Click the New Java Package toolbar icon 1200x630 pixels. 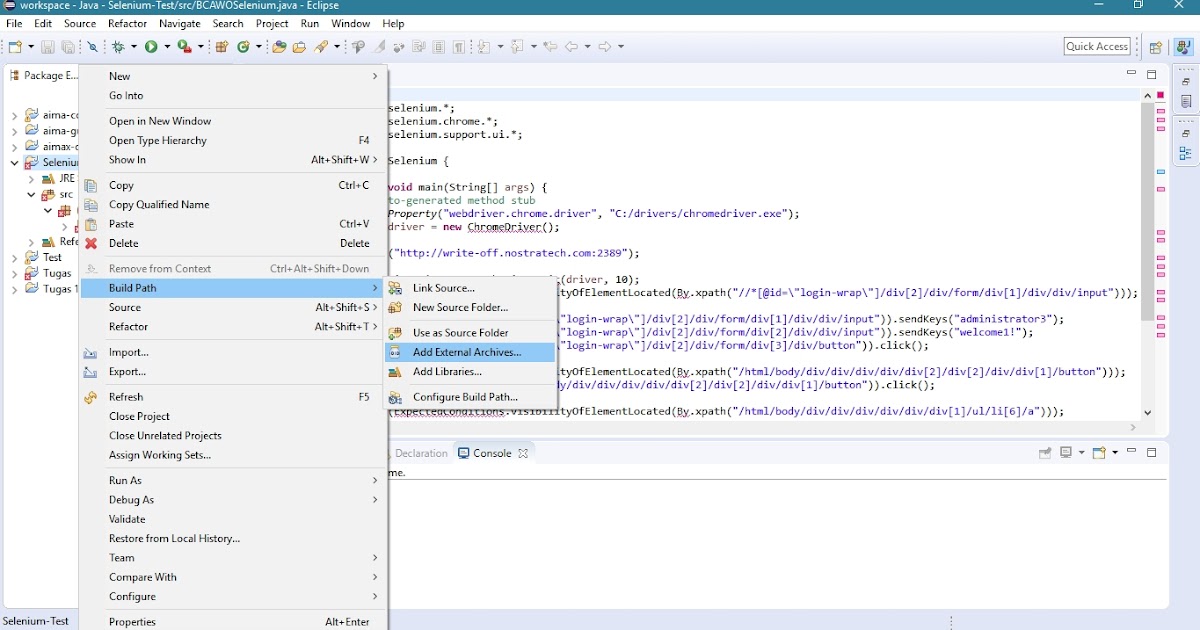click(223, 46)
